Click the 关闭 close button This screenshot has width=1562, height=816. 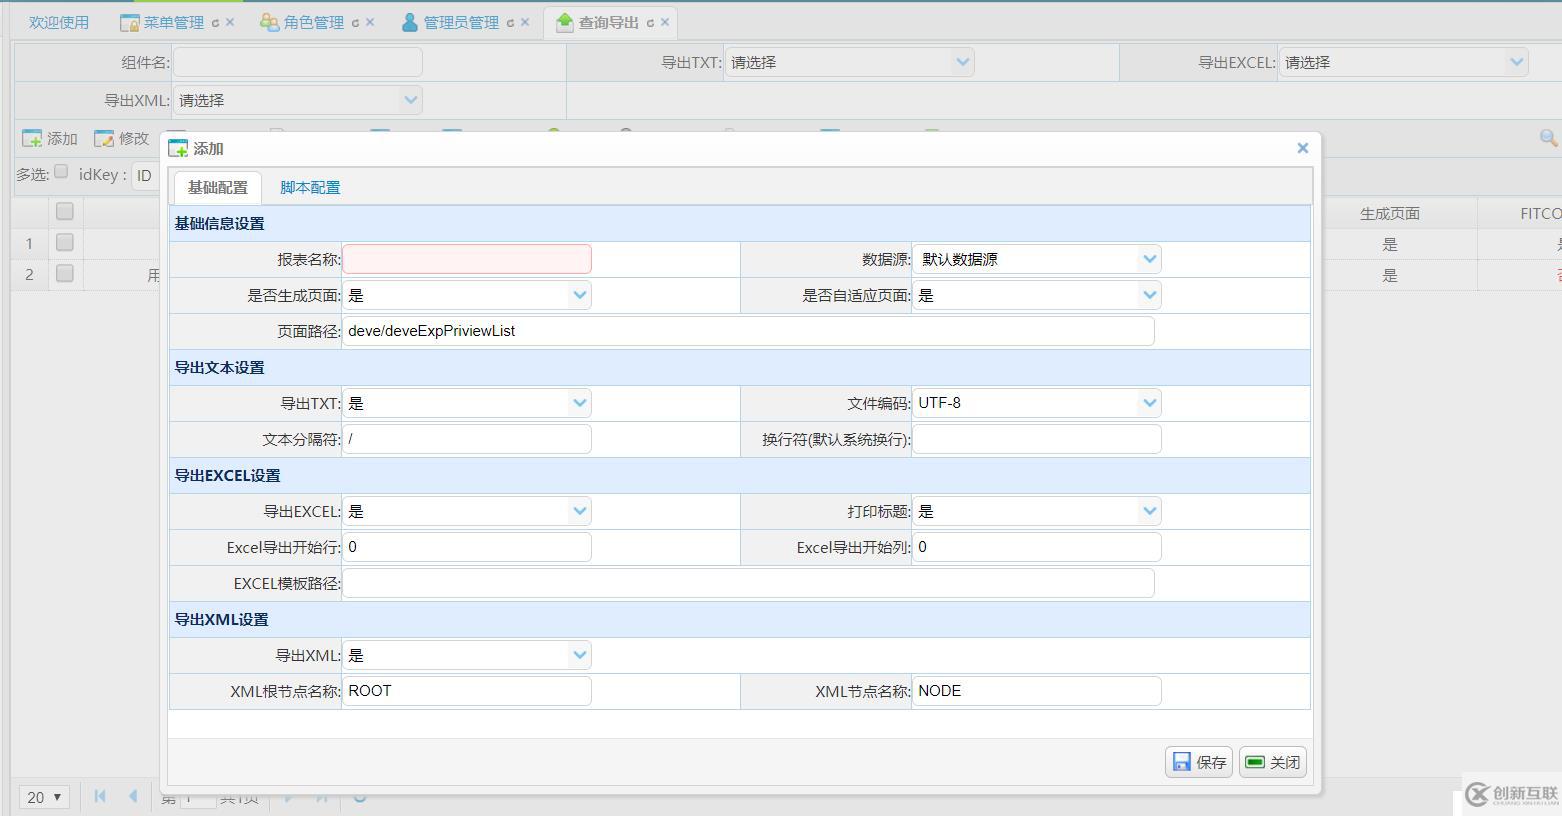tap(1272, 761)
